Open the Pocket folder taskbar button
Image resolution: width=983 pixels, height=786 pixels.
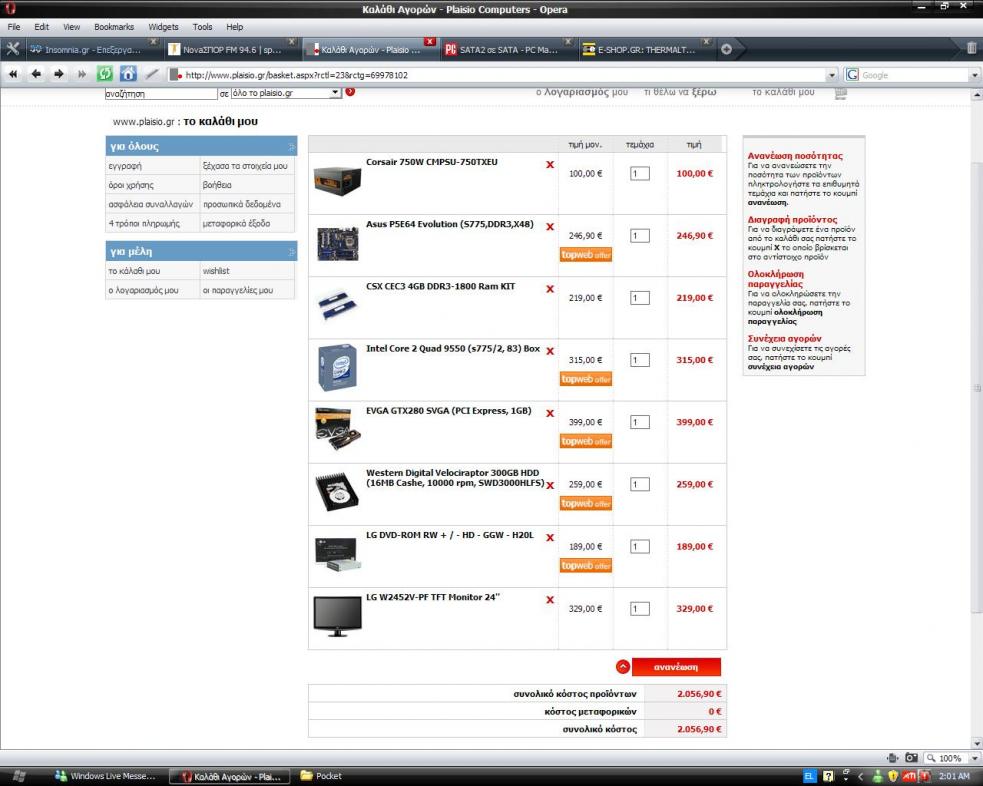pos(321,776)
